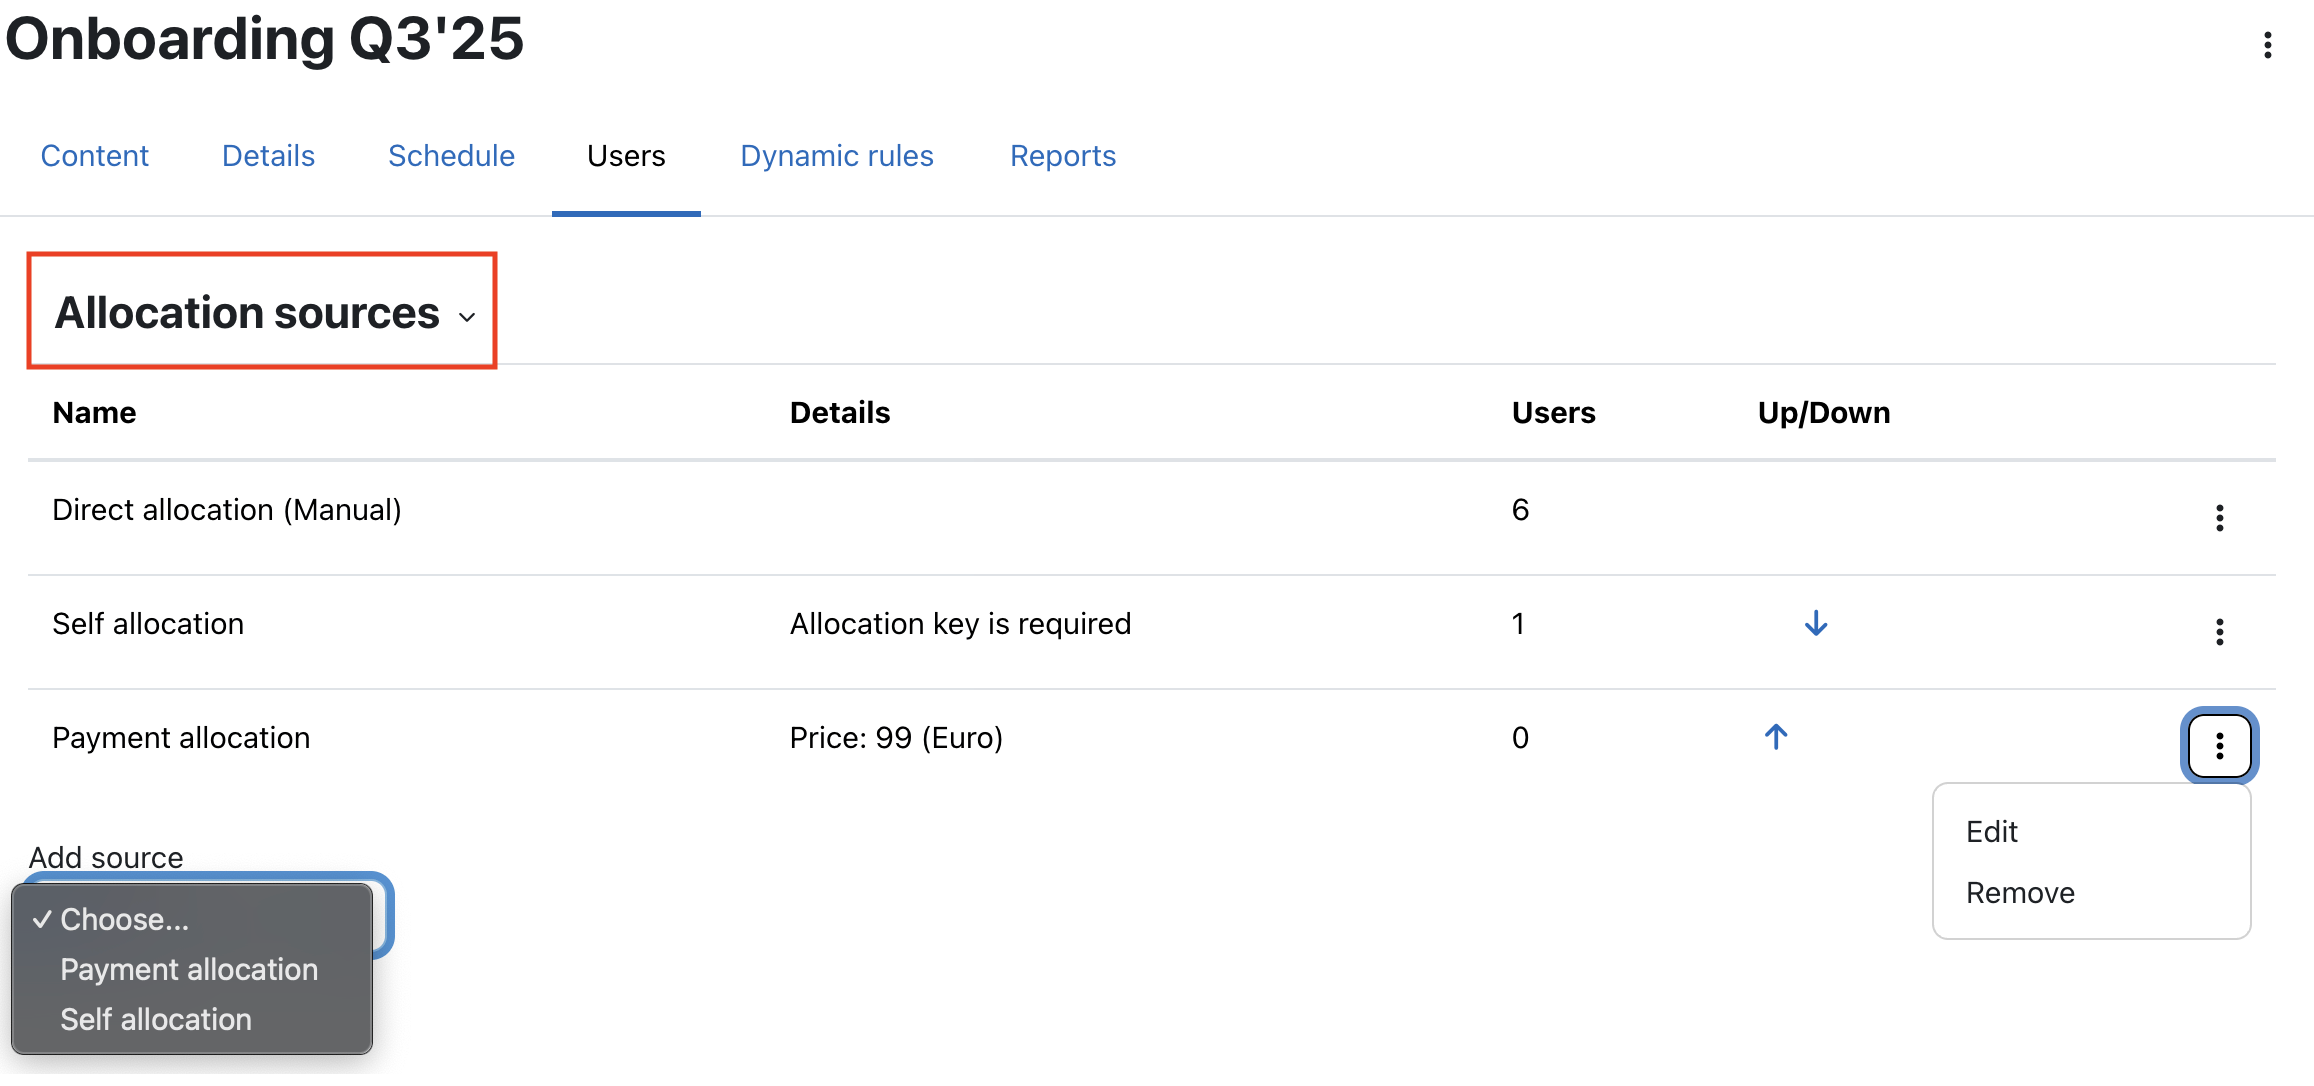Expand the Allocation sources heading dropdown
Screen dimensions: 2314x1086
(x=247, y=313)
